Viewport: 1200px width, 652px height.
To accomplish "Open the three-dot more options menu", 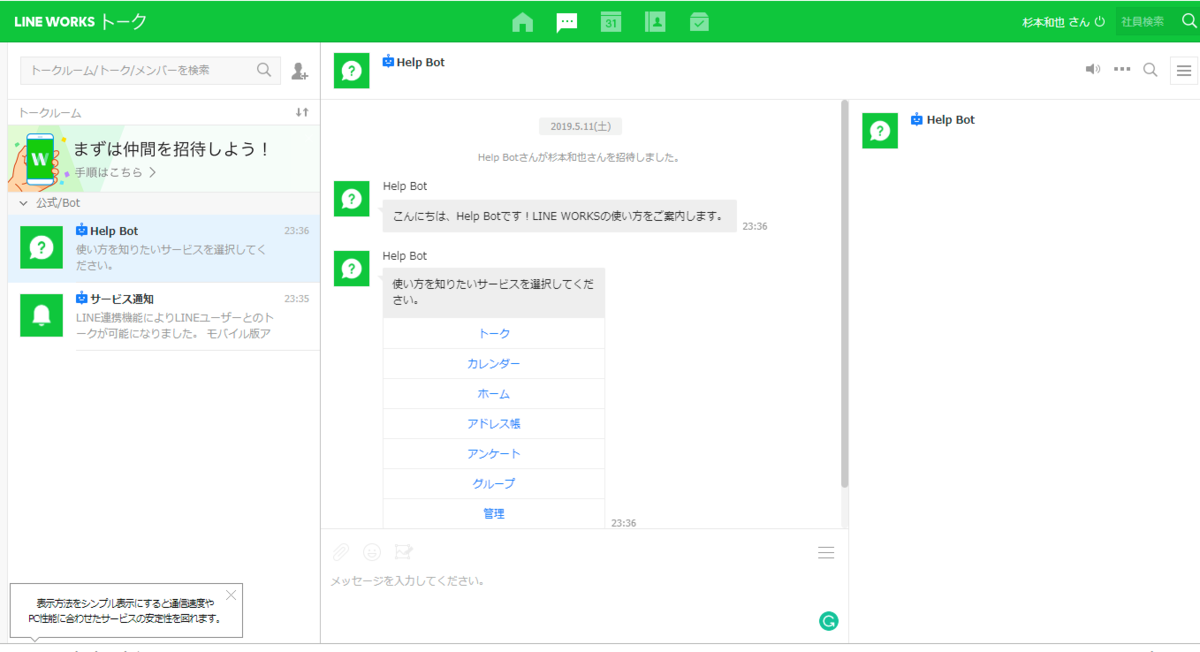I will click(1122, 69).
